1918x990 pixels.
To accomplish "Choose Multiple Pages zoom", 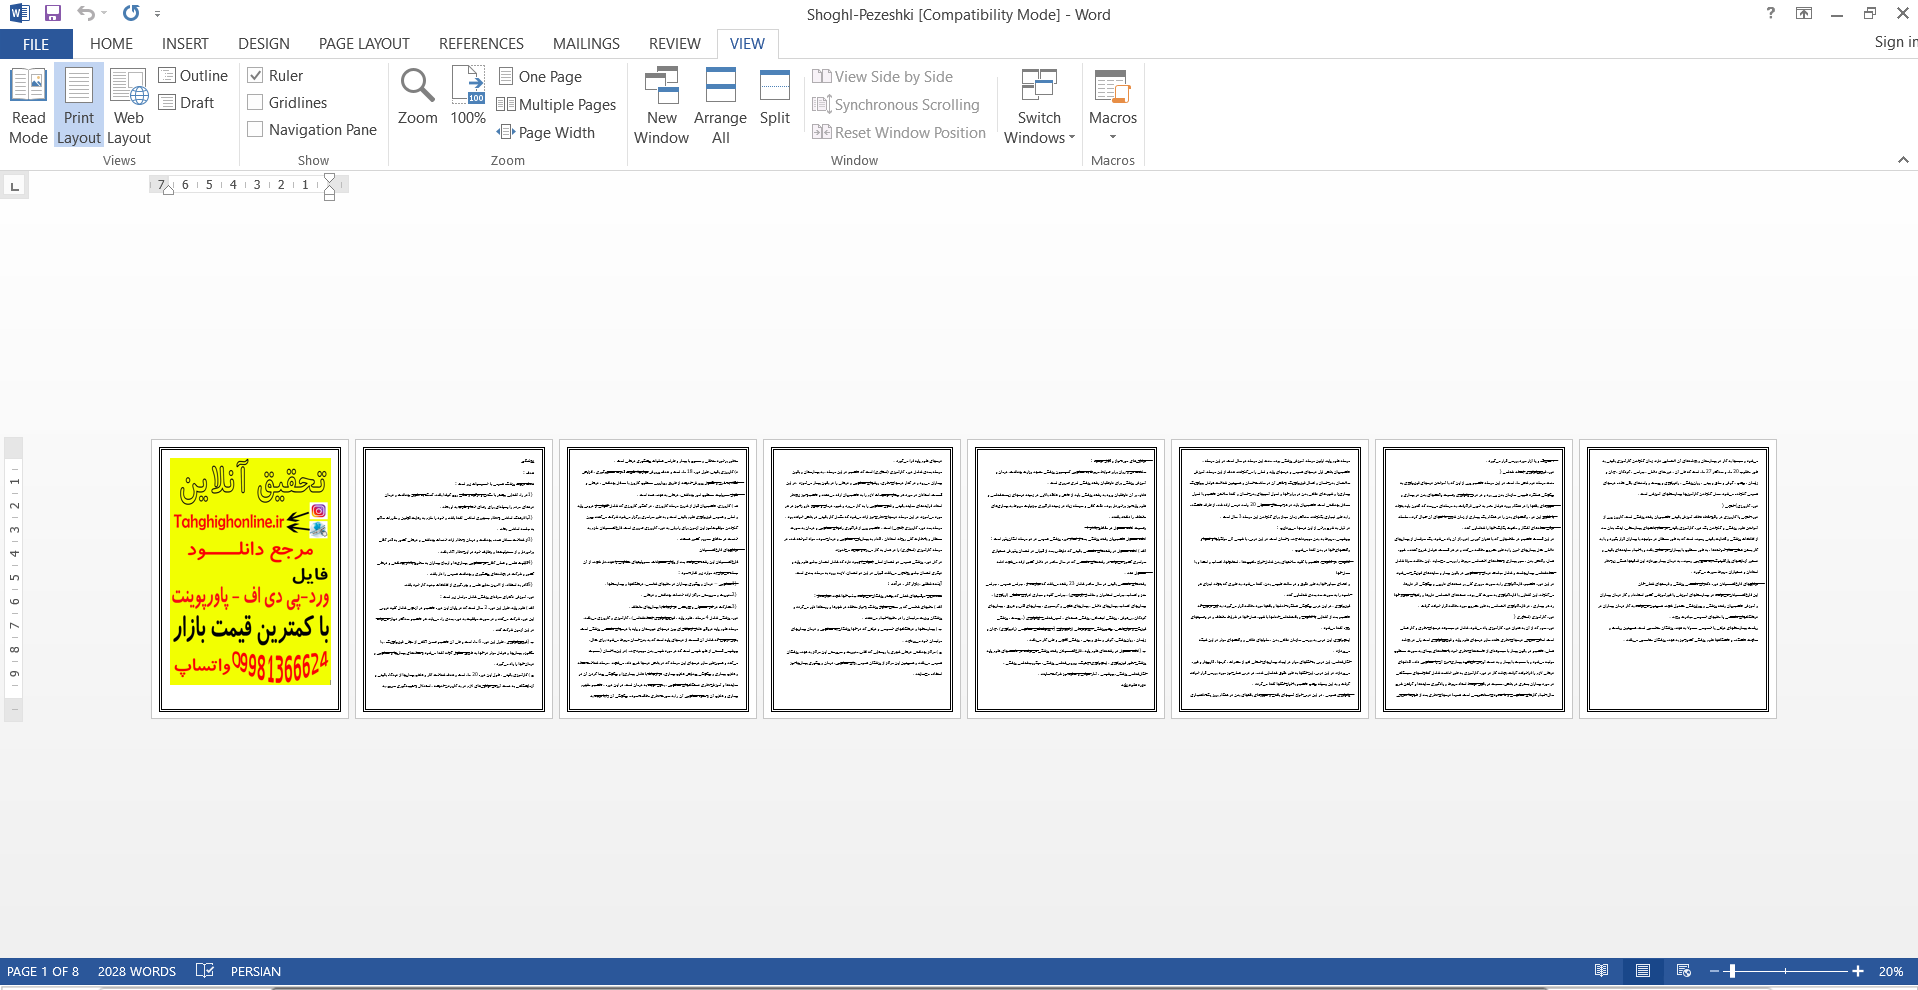I will pyautogui.click(x=556, y=104).
